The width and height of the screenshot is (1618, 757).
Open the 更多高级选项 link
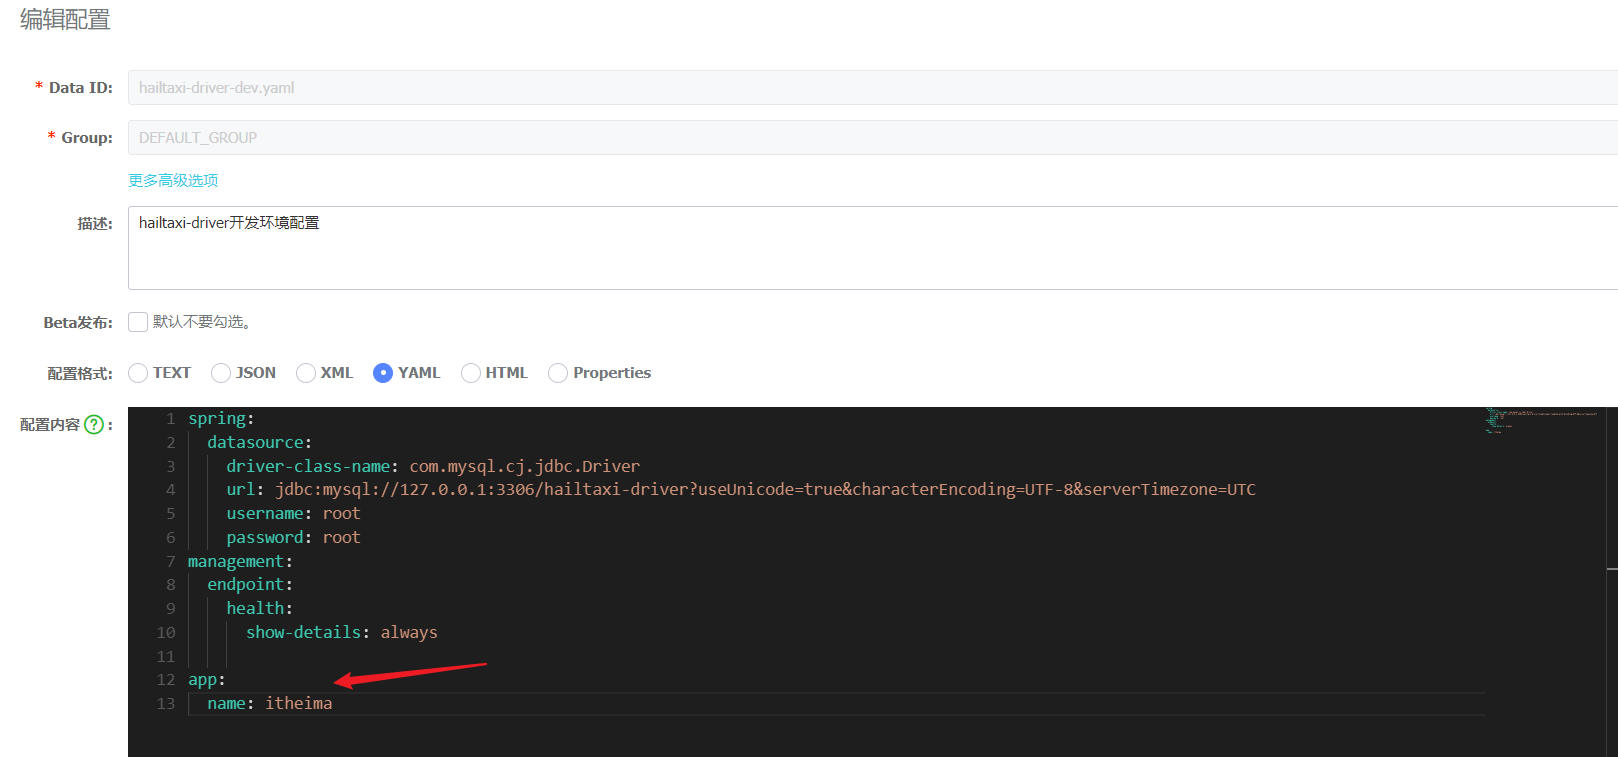pyautogui.click(x=173, y=180)
